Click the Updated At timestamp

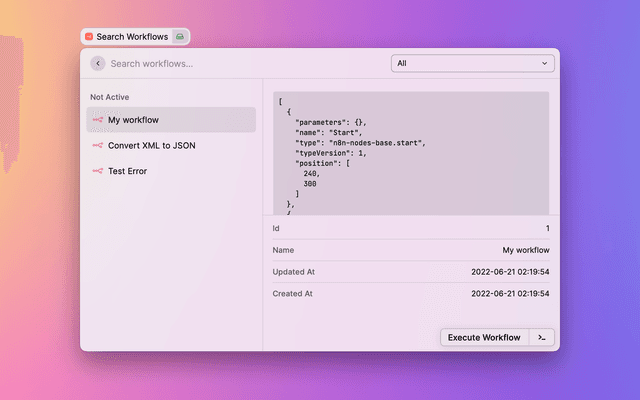[510, 271]
